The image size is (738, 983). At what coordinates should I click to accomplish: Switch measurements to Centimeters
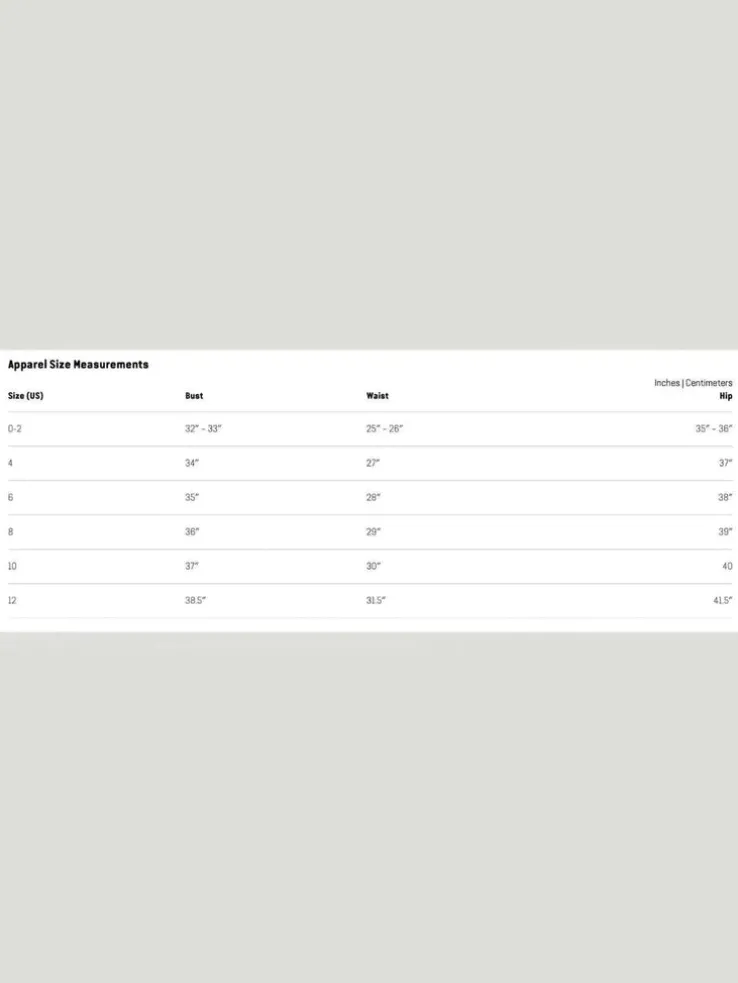[x=709, y=382]
